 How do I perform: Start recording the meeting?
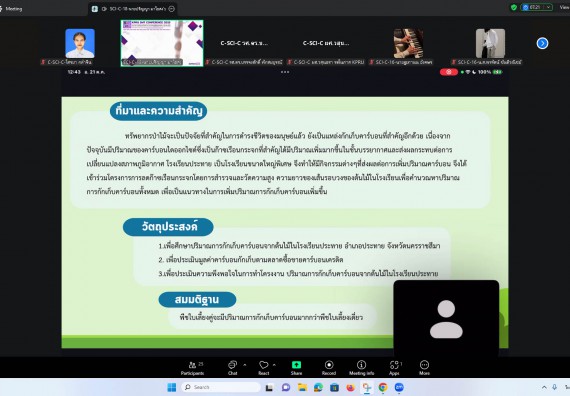pos(329,368)
